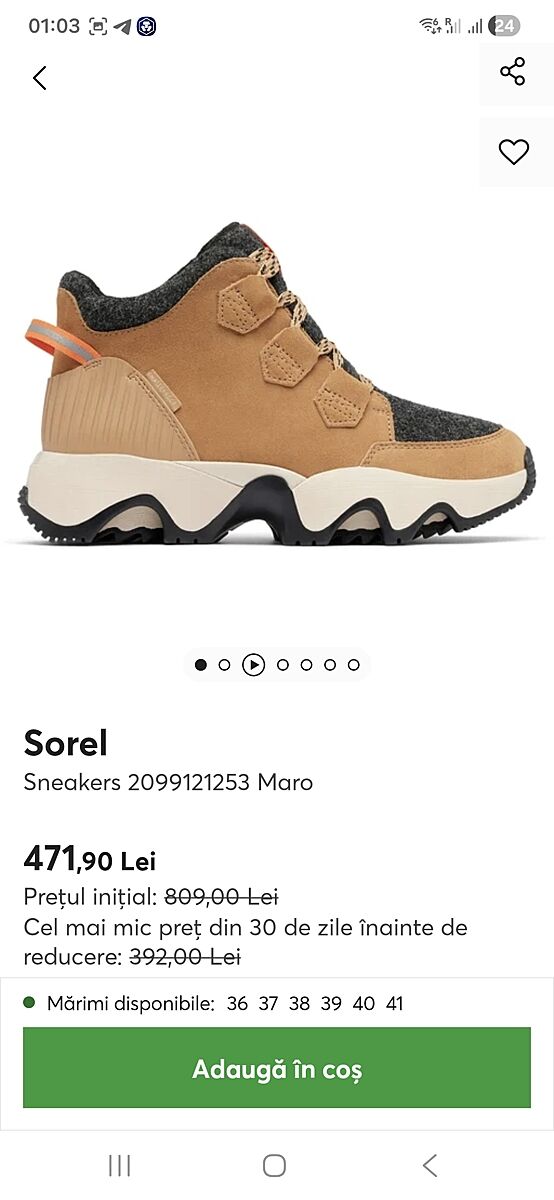Select the first filled carousel dot

coord(201,665)
